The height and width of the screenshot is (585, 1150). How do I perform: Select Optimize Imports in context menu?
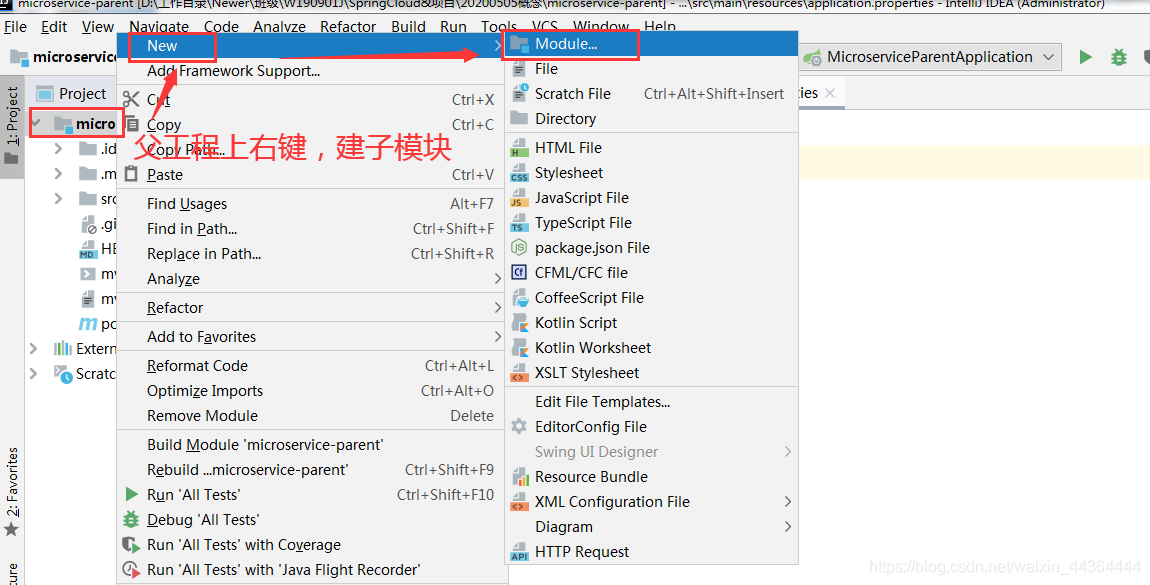(x=311, y=391)
